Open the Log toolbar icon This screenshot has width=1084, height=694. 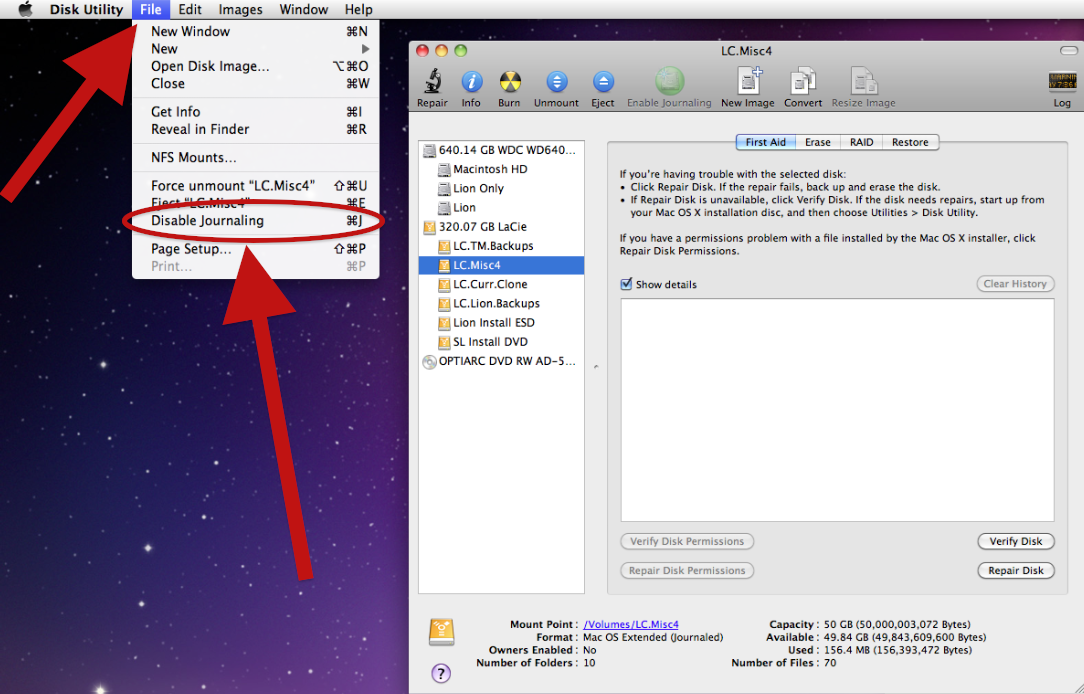pyautogui.click(x=1062, y=81)
